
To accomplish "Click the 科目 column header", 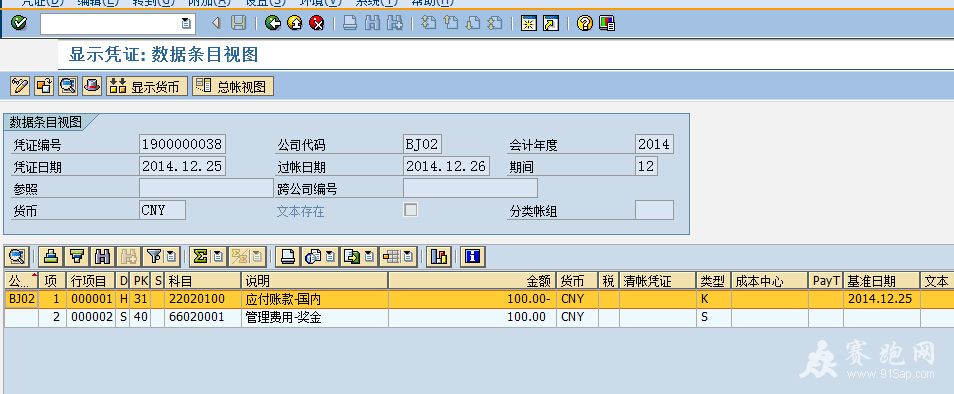I will coord(203,280).
